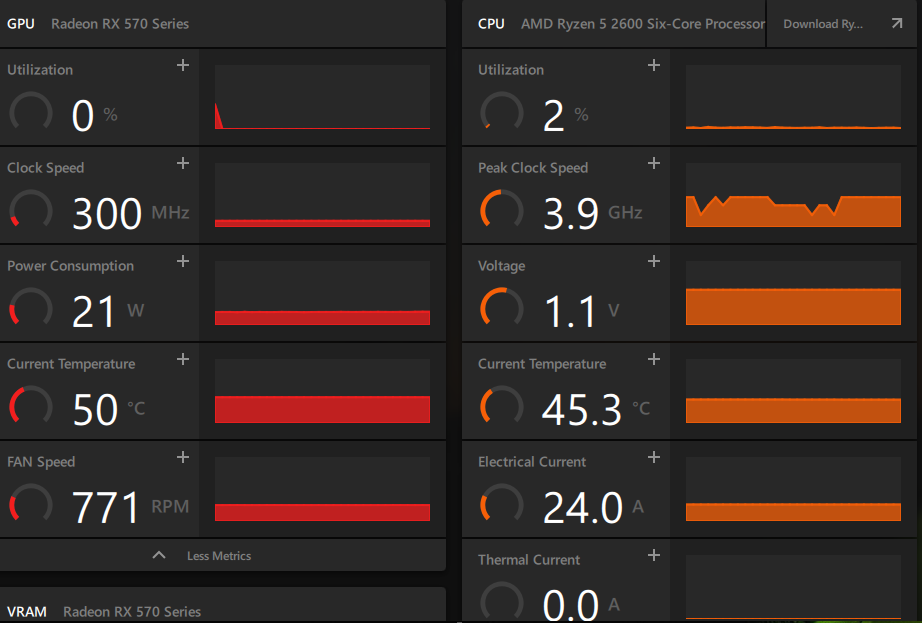The image size is (922, 623).
Task: Click the CPU Utilization graph
Action: click(x=793, y=97)
